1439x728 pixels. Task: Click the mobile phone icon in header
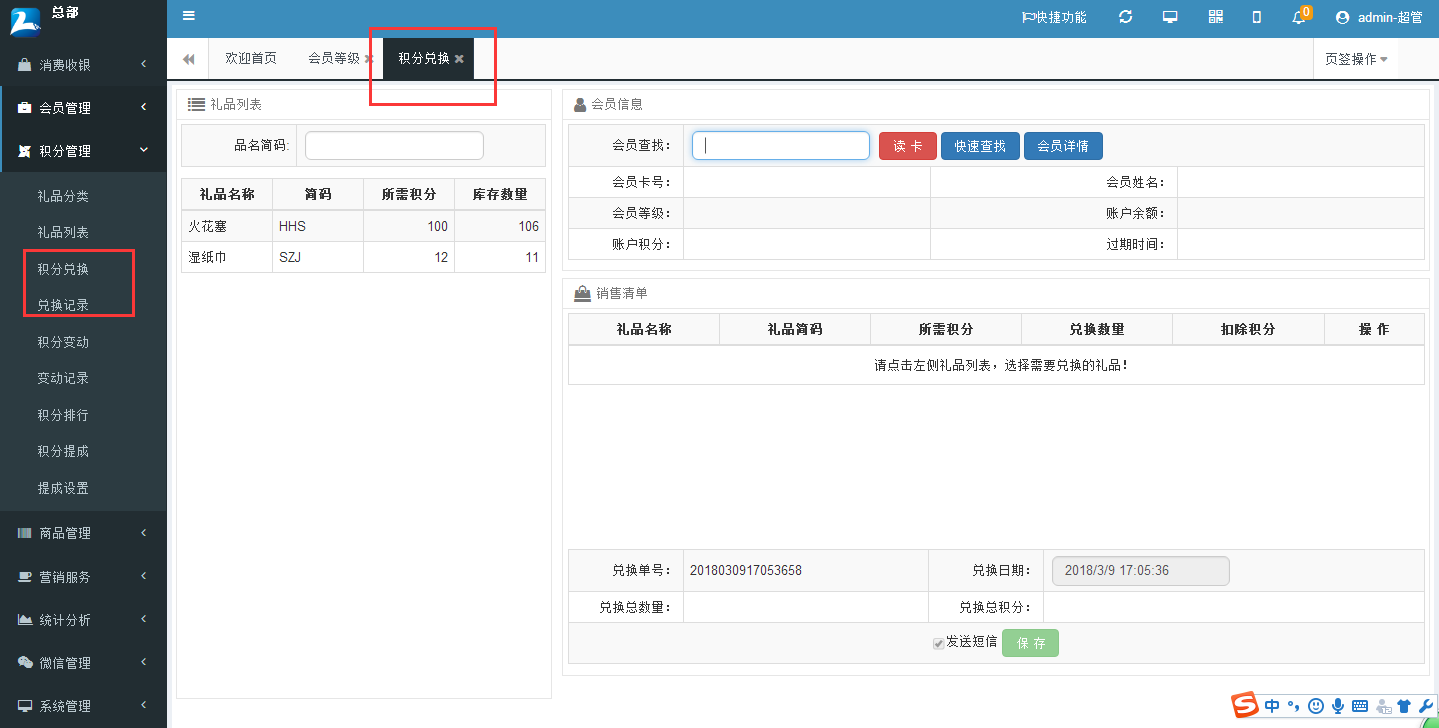(1257, 17)
